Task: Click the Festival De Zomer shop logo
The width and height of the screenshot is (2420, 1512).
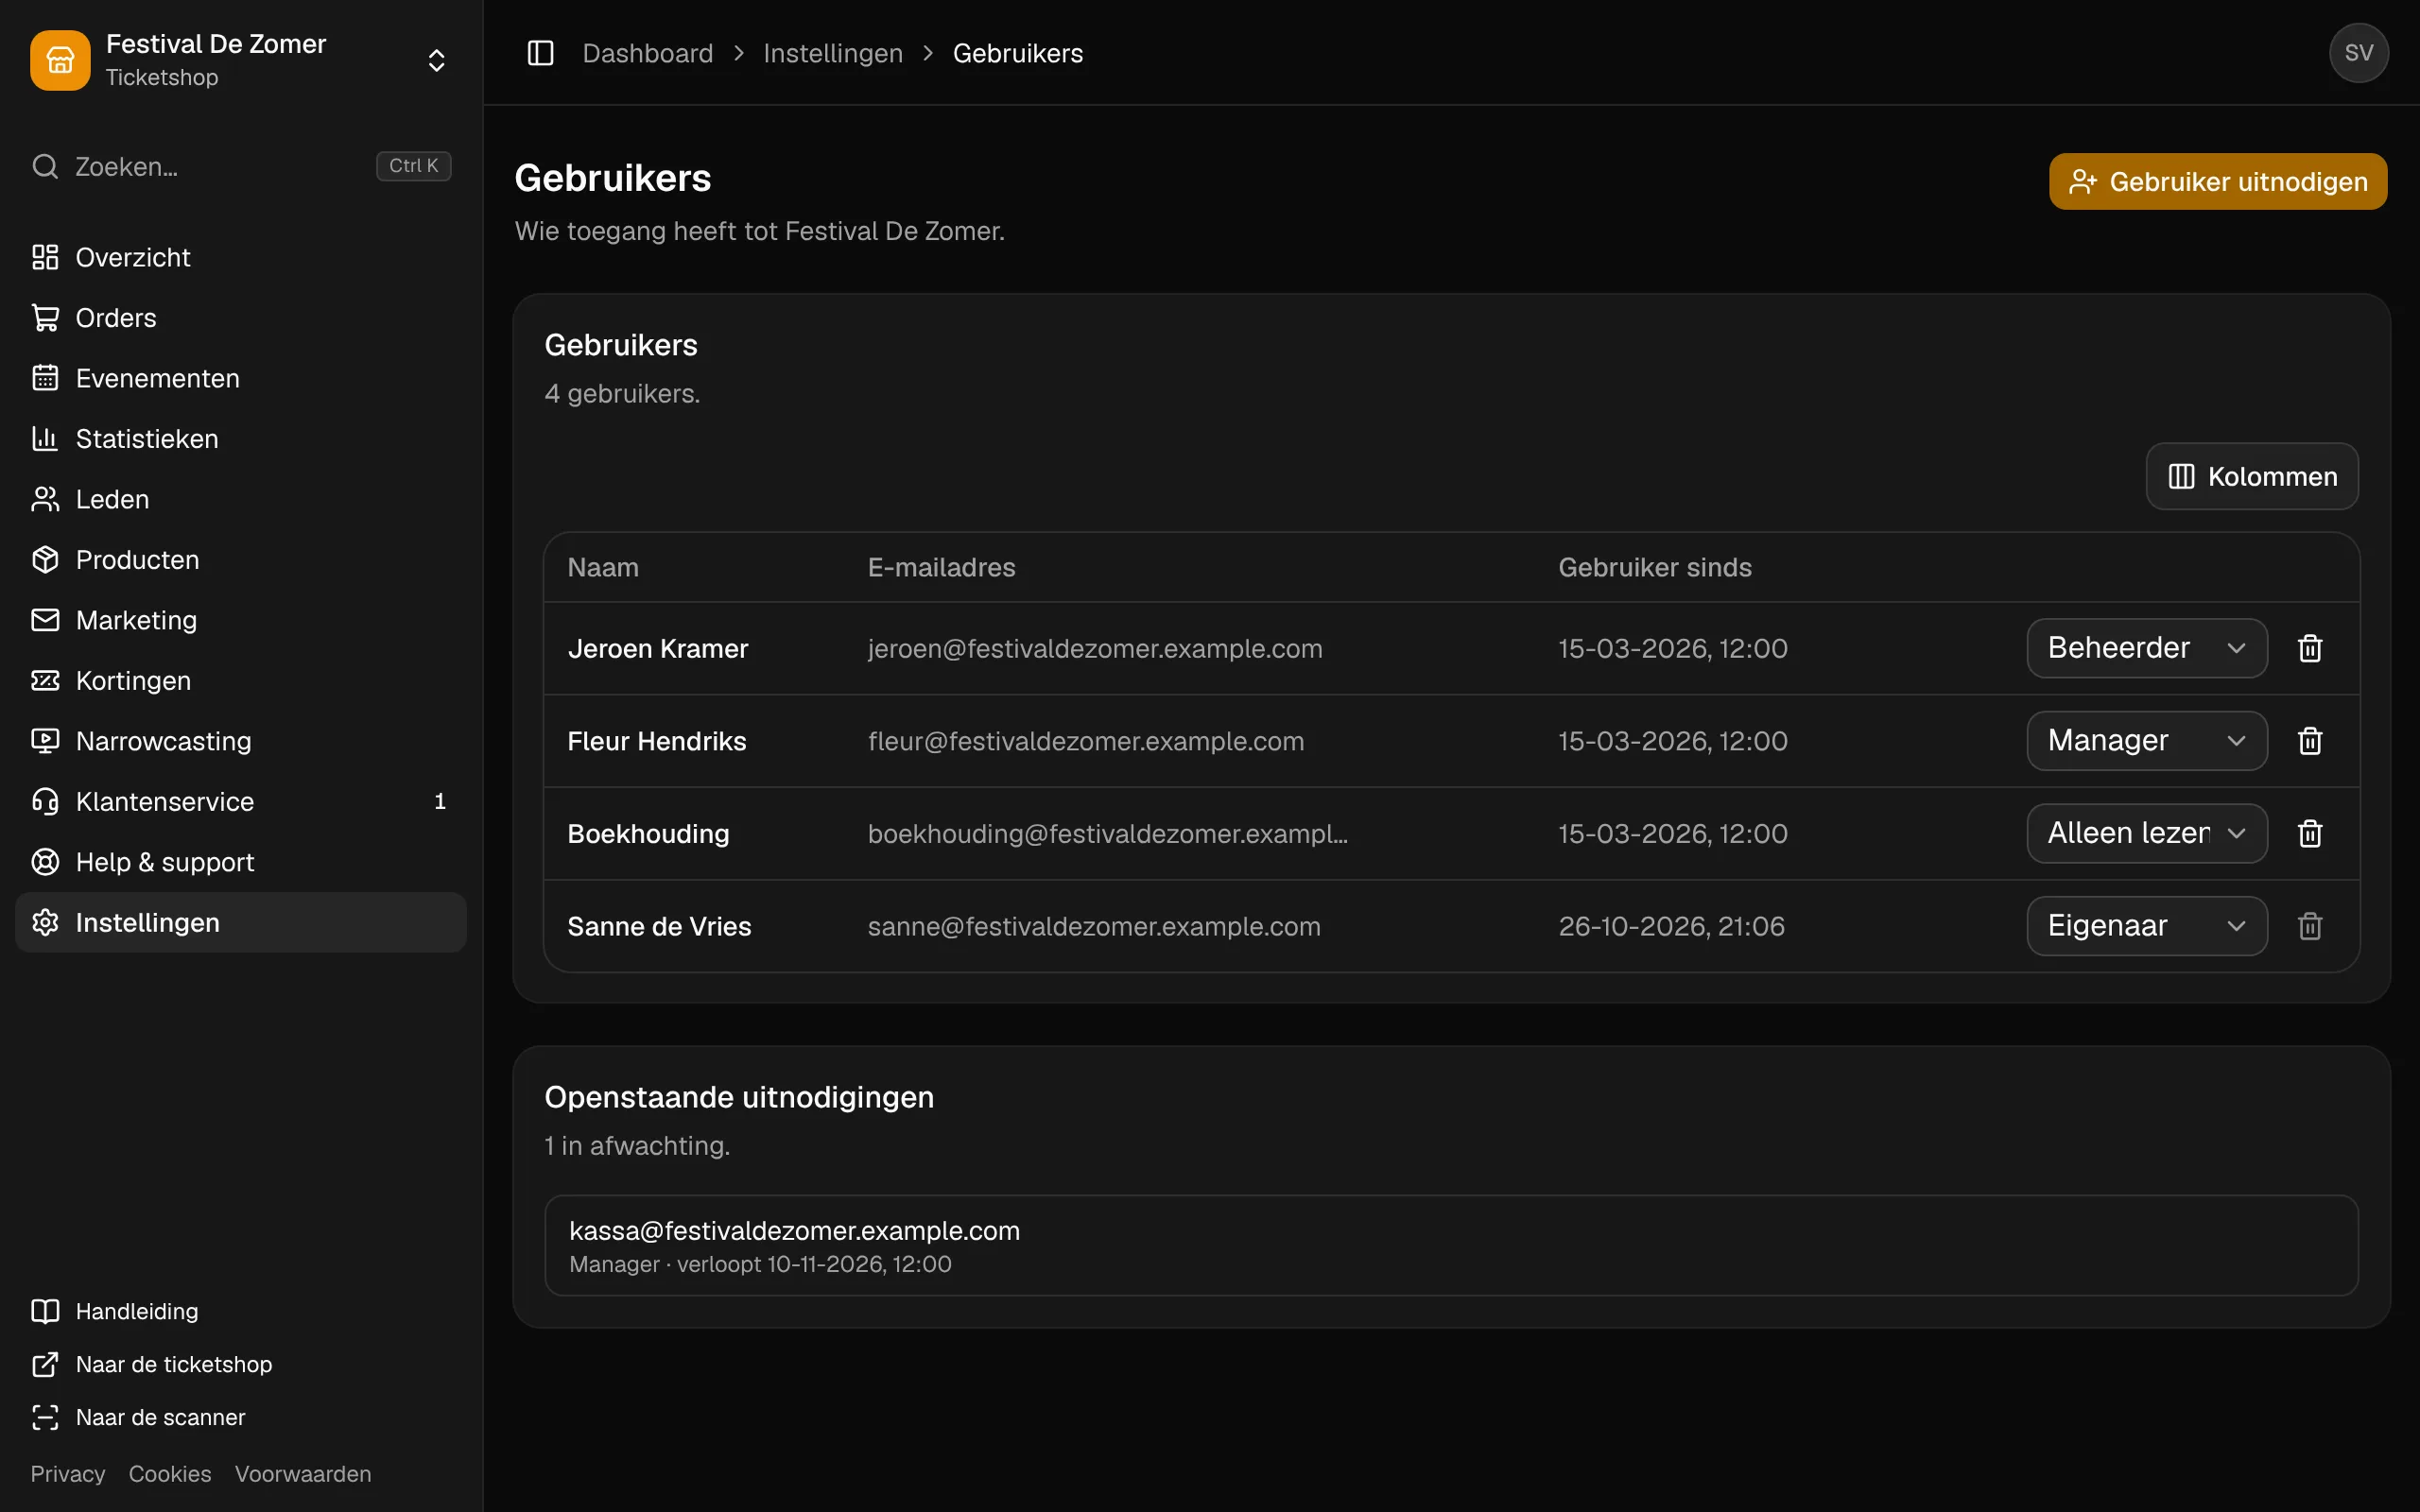Action: click(60, 60)
